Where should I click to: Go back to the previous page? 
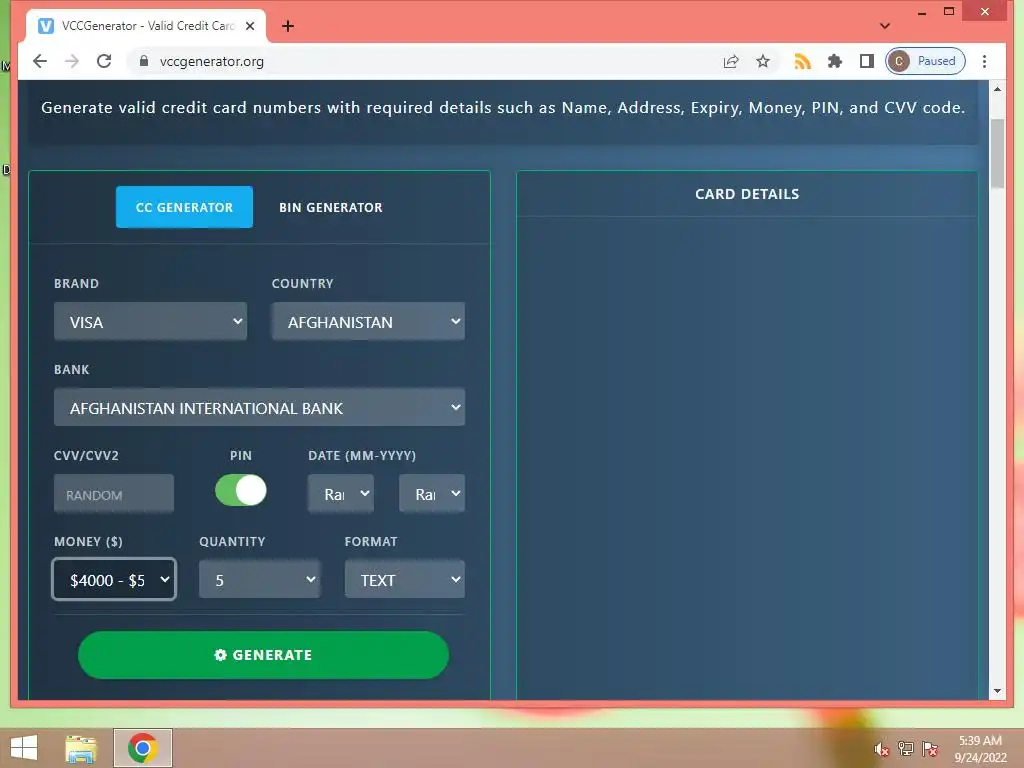[x=40, y=61]
